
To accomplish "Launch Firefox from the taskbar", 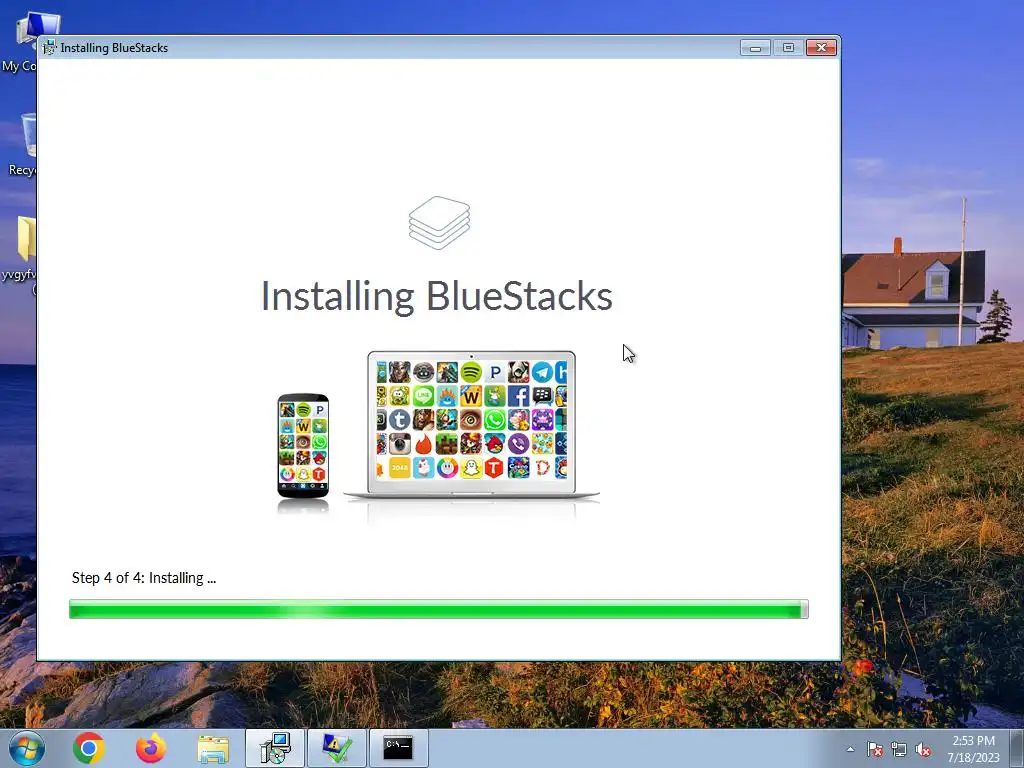I will point(151,748).
